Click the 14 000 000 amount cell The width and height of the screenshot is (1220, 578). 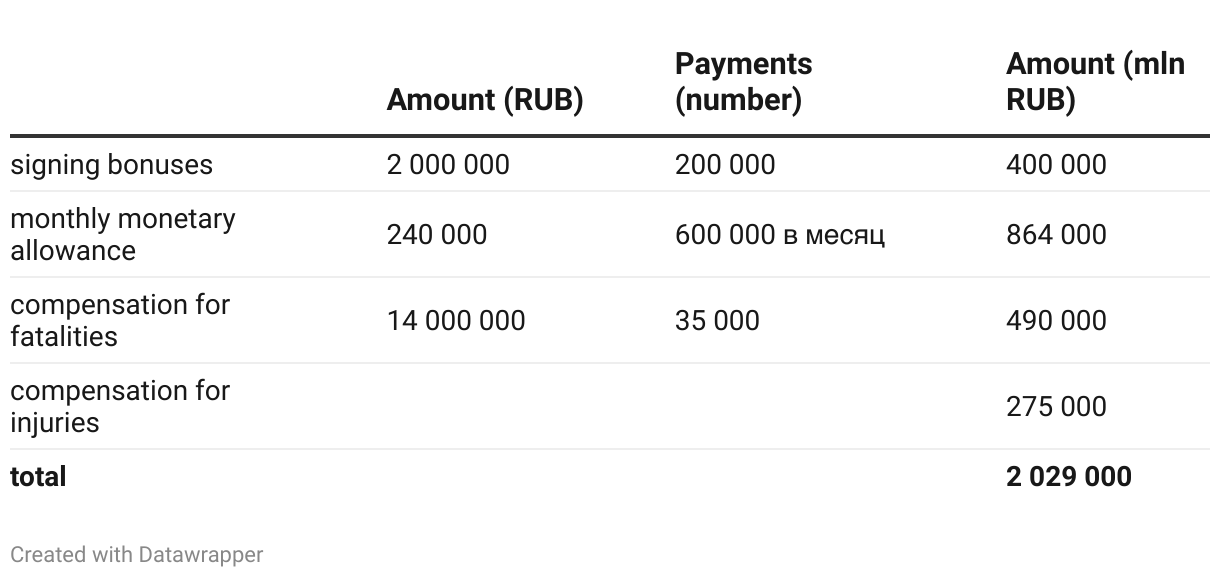pos(456,320)
